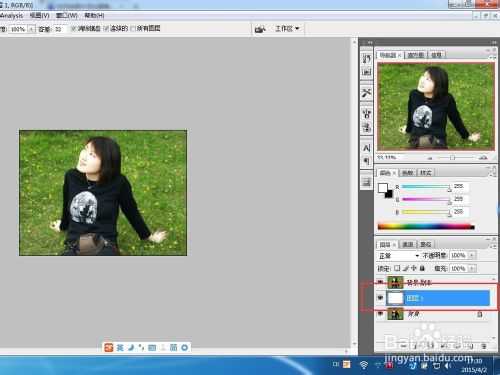
Task: Click the lock transparent pixels icon
Action: click(397, 268)
